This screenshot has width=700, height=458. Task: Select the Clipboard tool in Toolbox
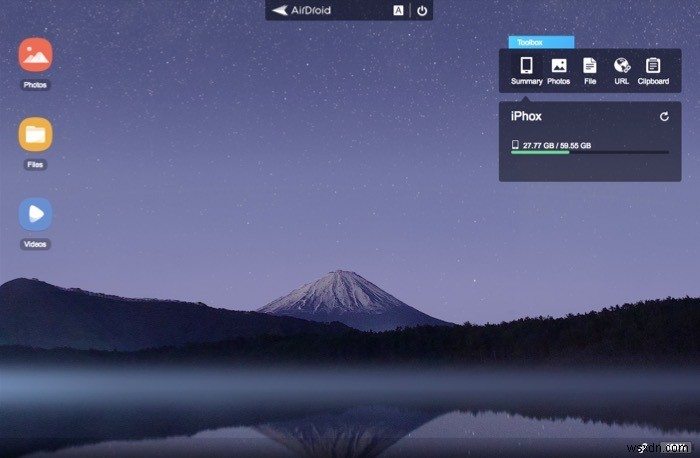click(653, 71)
